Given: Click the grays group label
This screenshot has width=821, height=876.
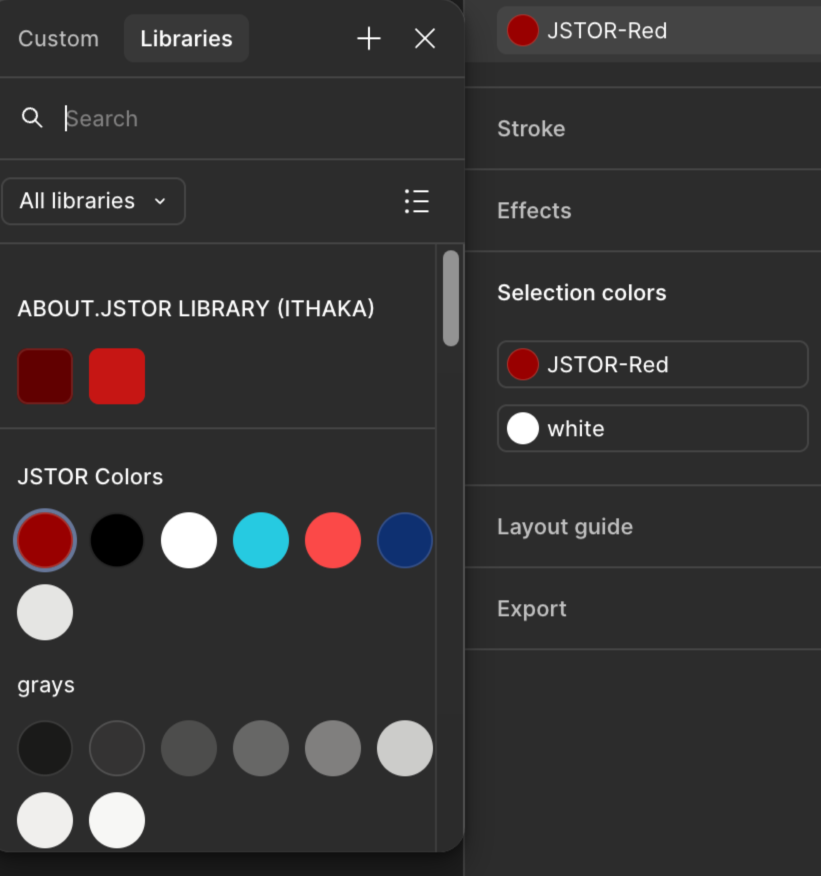Looking at the screenshot, I should pyautogui.click(x=46, y=685).
